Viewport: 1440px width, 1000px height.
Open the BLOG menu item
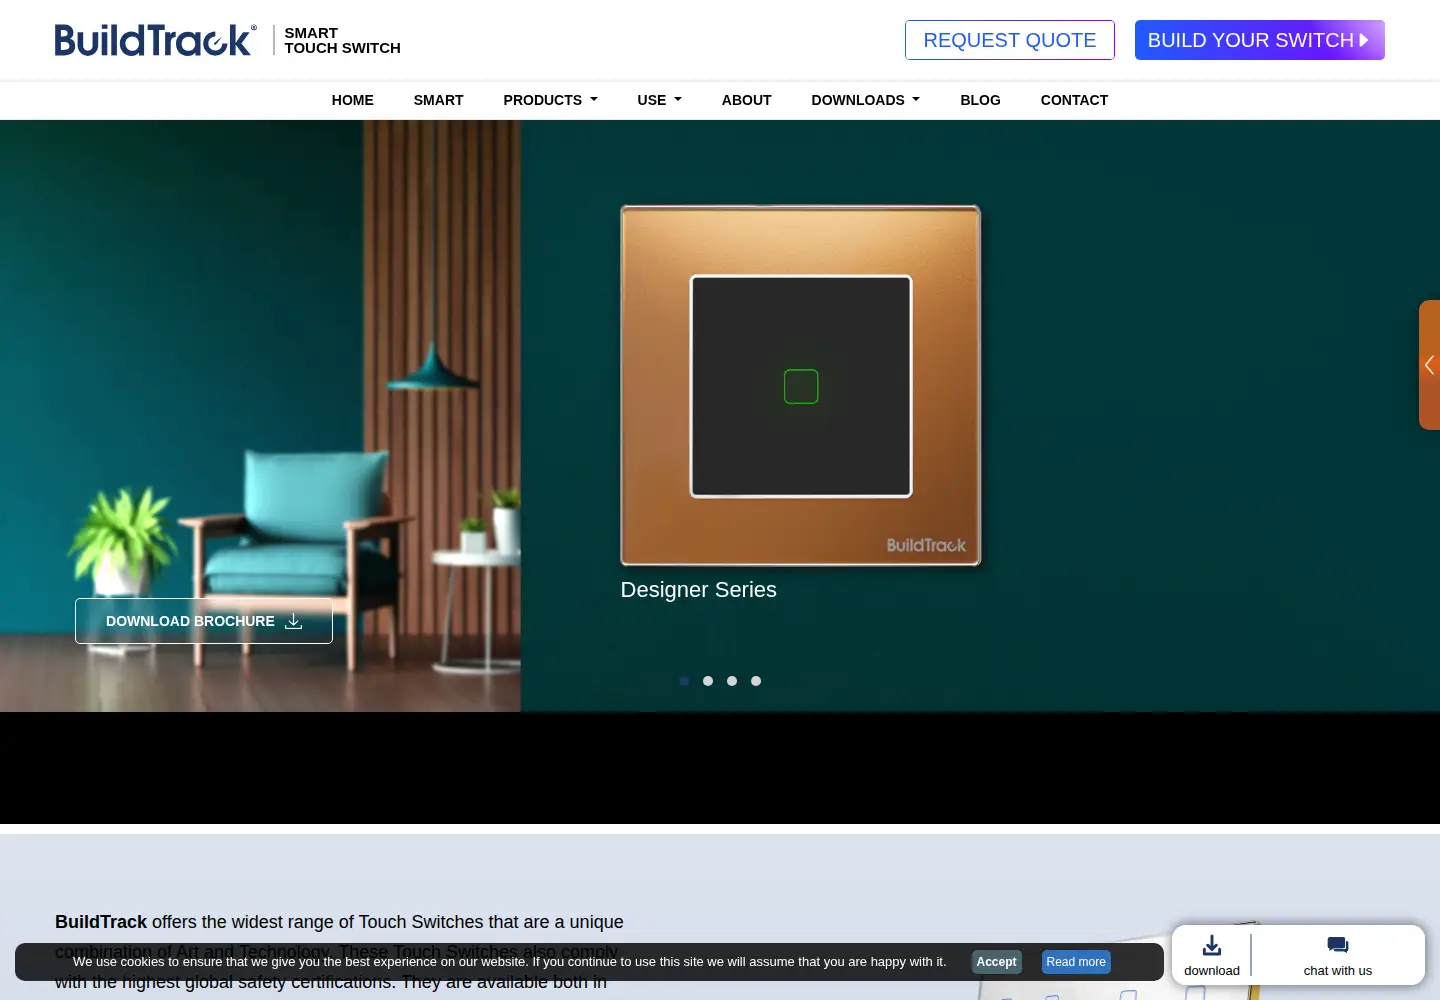980,100
